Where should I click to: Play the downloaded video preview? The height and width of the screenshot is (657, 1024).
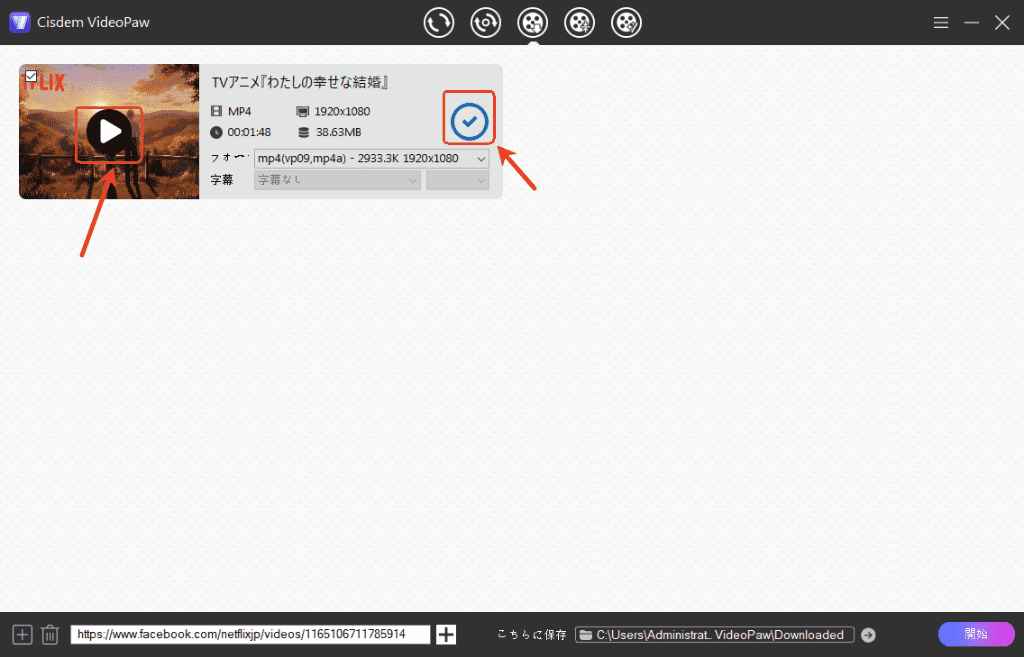(x=109, y=132)
